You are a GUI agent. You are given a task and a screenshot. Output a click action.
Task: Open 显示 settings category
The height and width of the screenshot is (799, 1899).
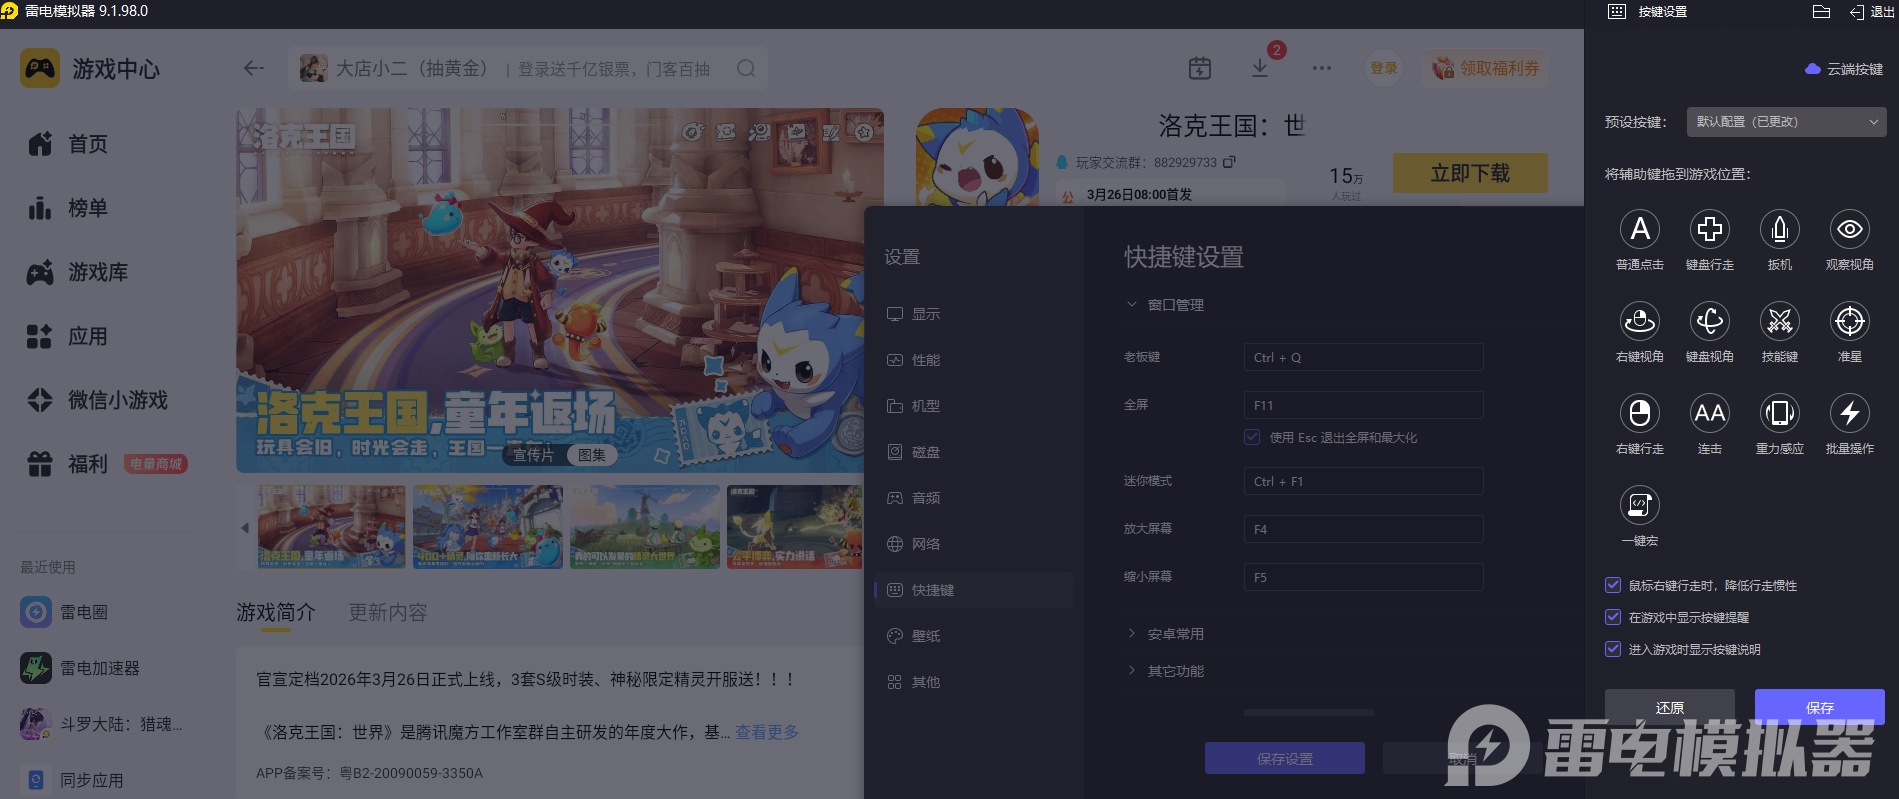974,314
